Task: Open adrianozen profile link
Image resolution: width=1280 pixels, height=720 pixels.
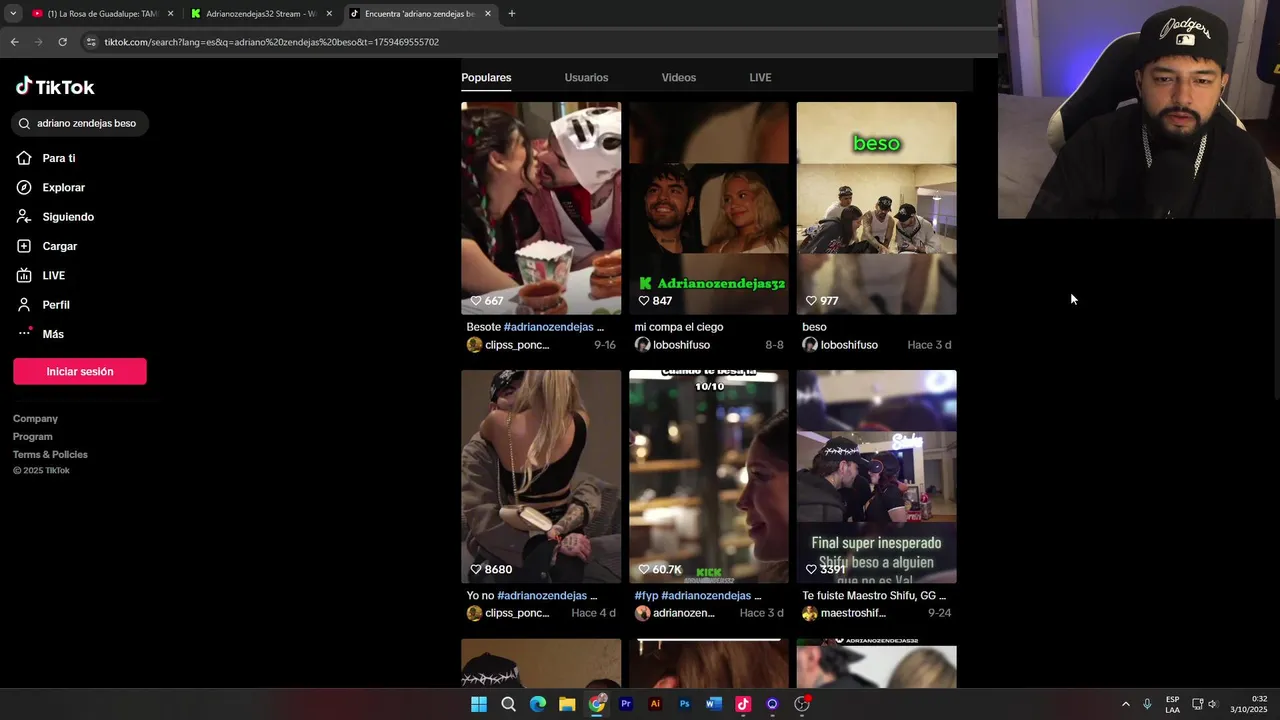Action: point(684,613)
